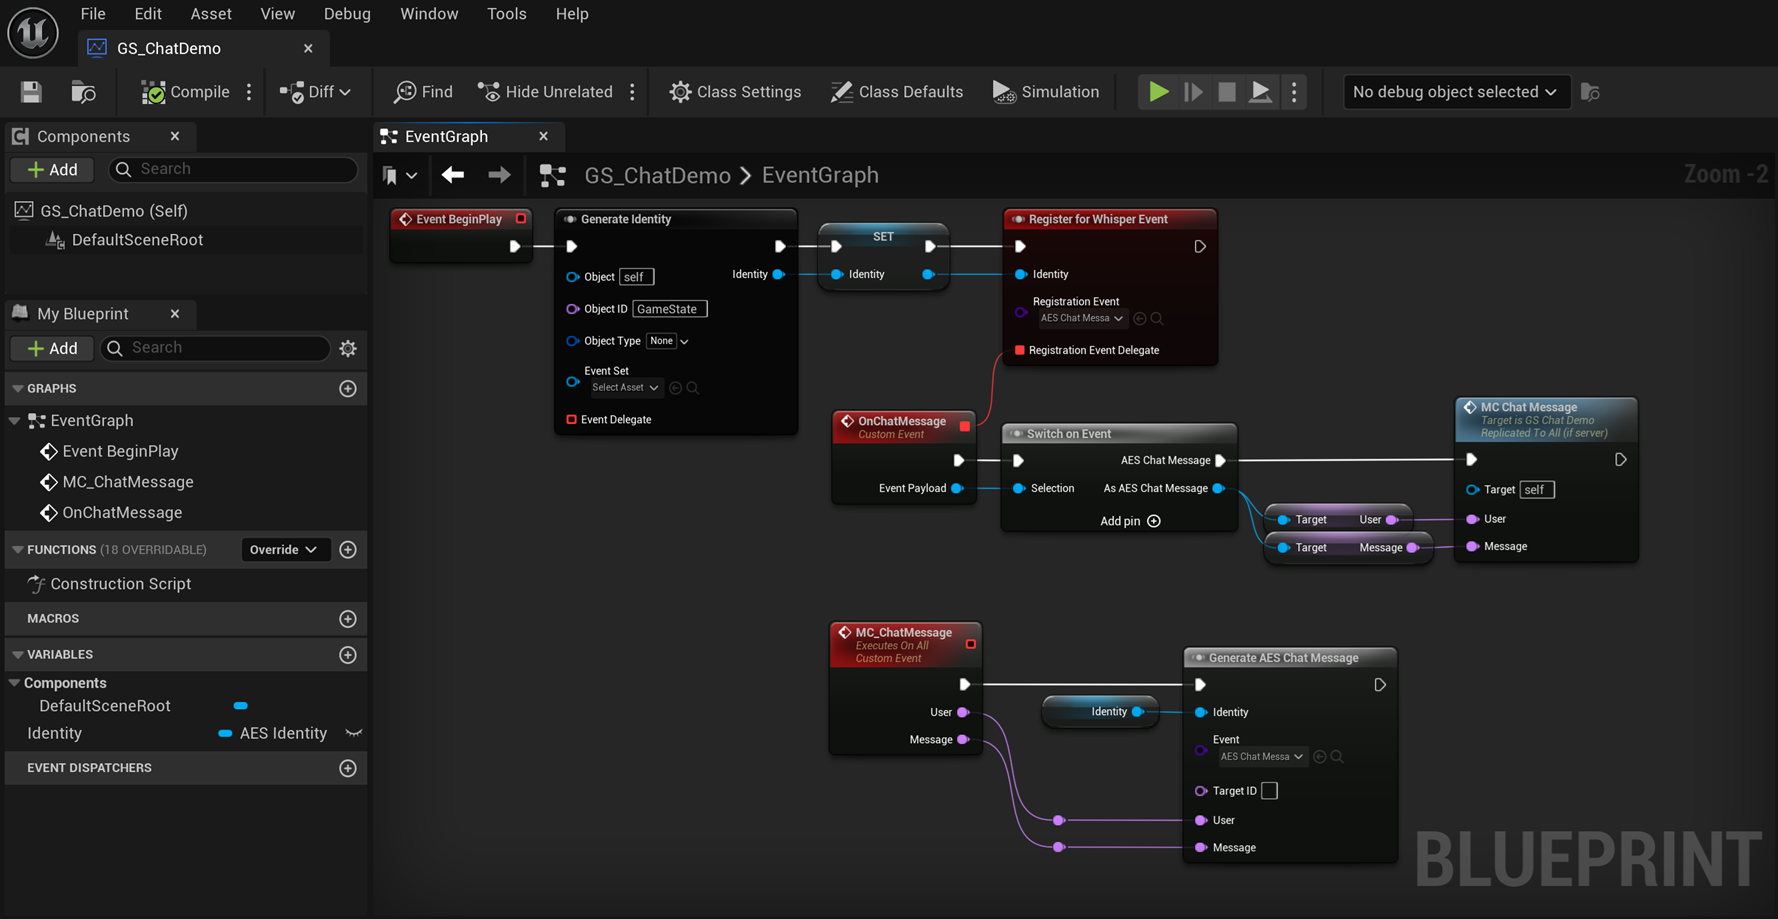Open Class Settings
The image size is (1778, 919).
click(x=735, y=91)
